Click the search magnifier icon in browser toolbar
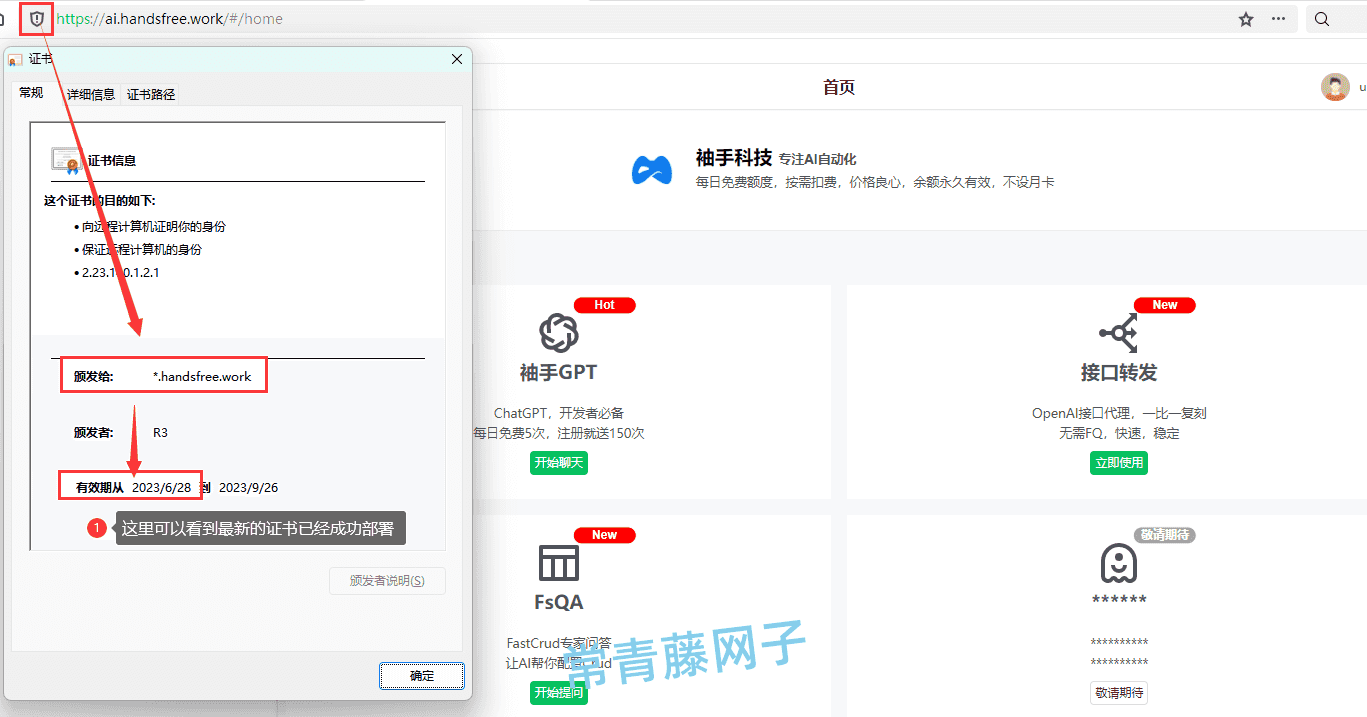Viewport: 1367px width, 717px height. (1322, 19)
